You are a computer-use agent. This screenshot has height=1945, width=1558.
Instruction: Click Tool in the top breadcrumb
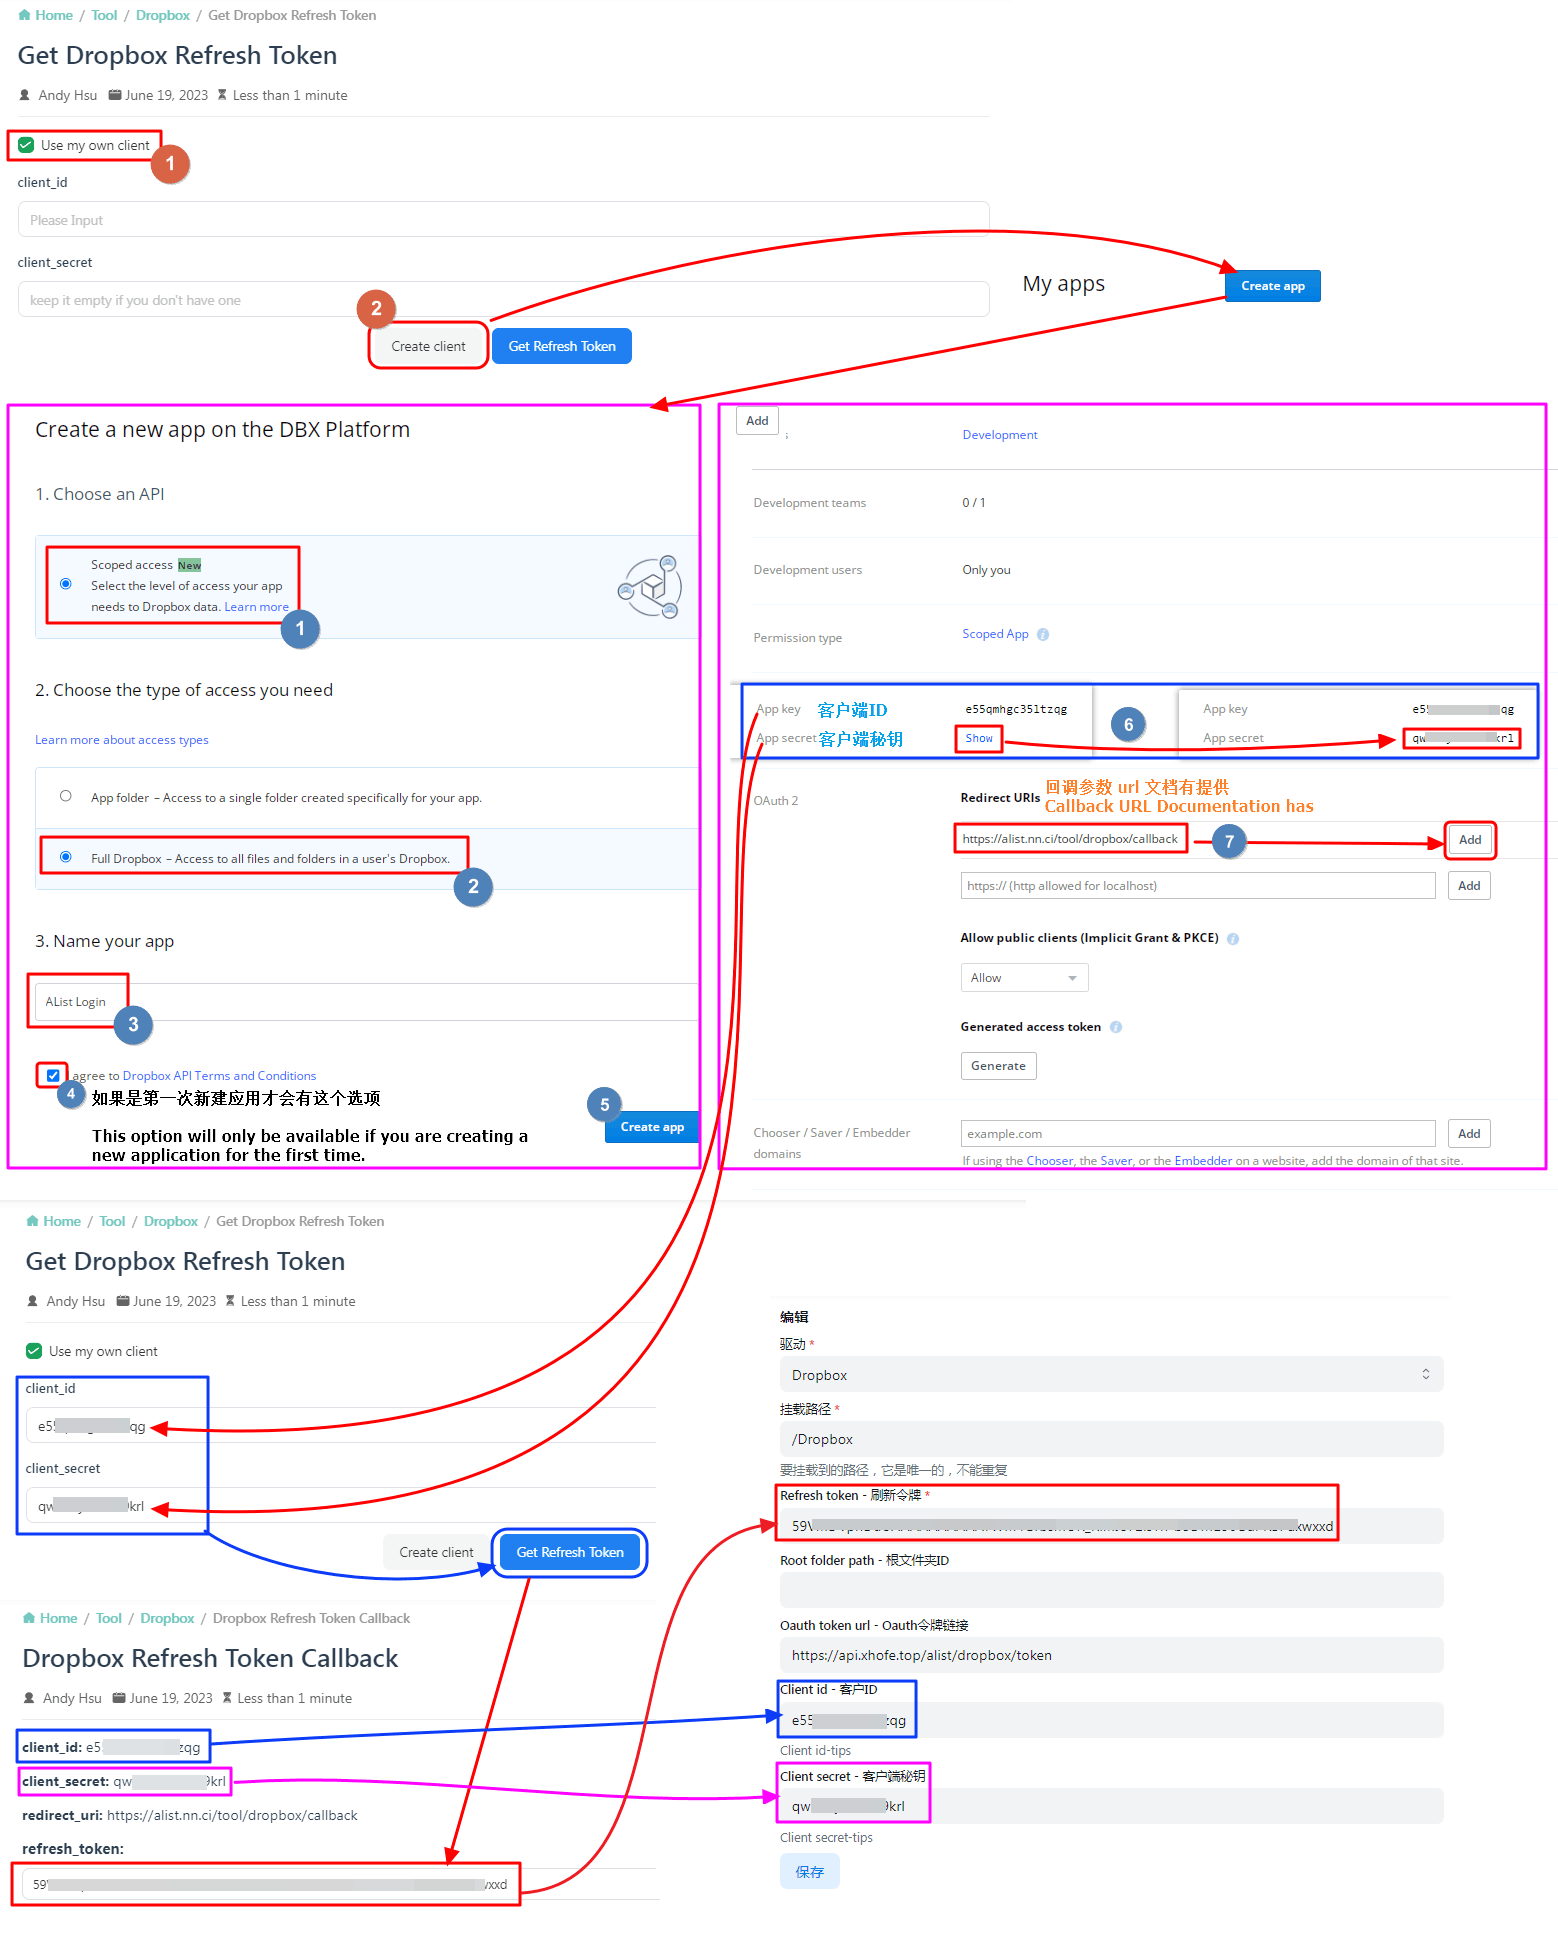click(104, 15)
